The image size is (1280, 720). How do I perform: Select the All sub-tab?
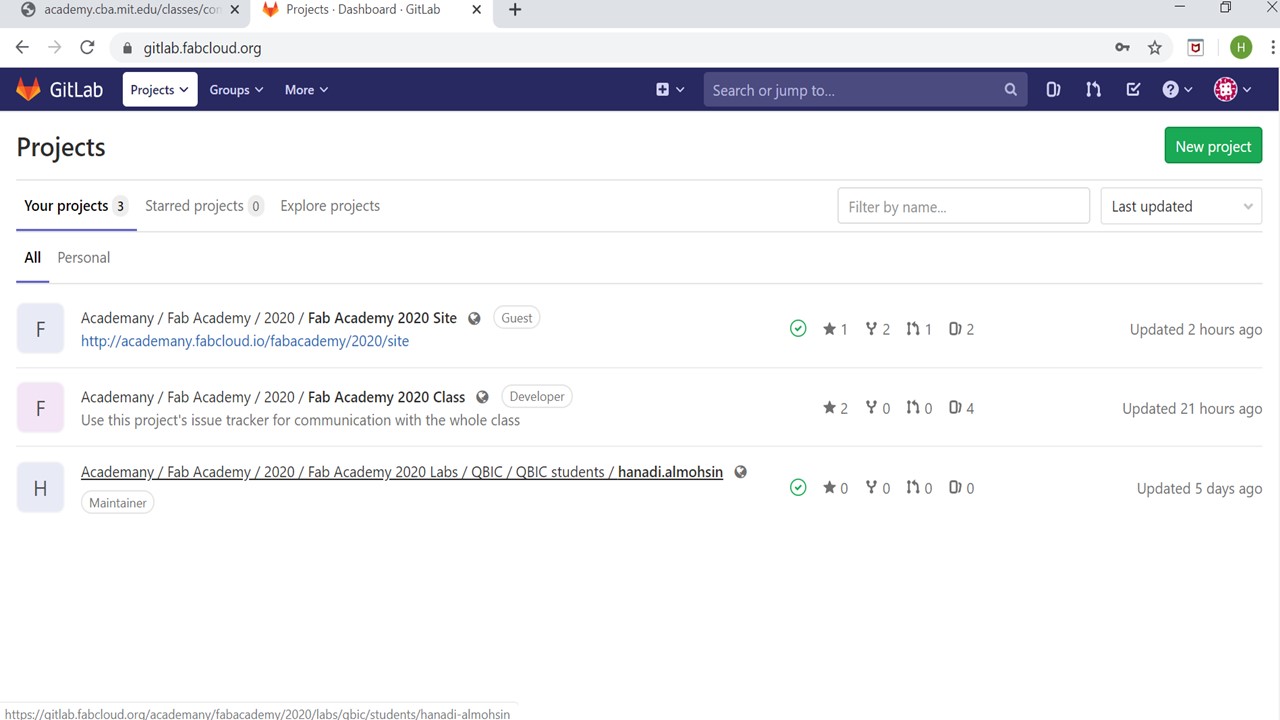[33, 258]
